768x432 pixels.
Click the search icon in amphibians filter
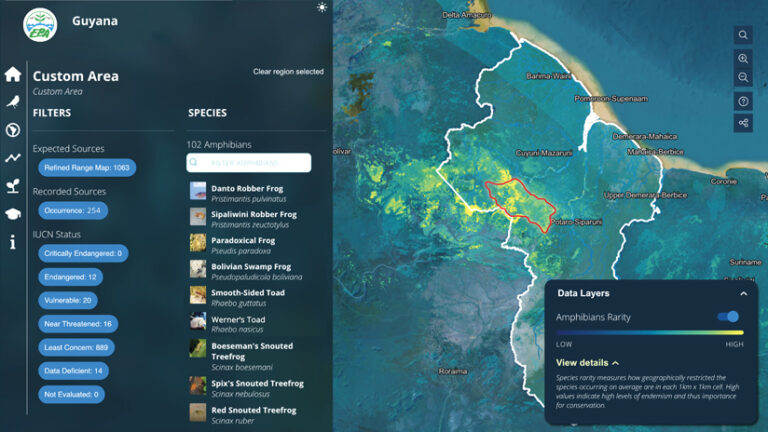point(193,162)
